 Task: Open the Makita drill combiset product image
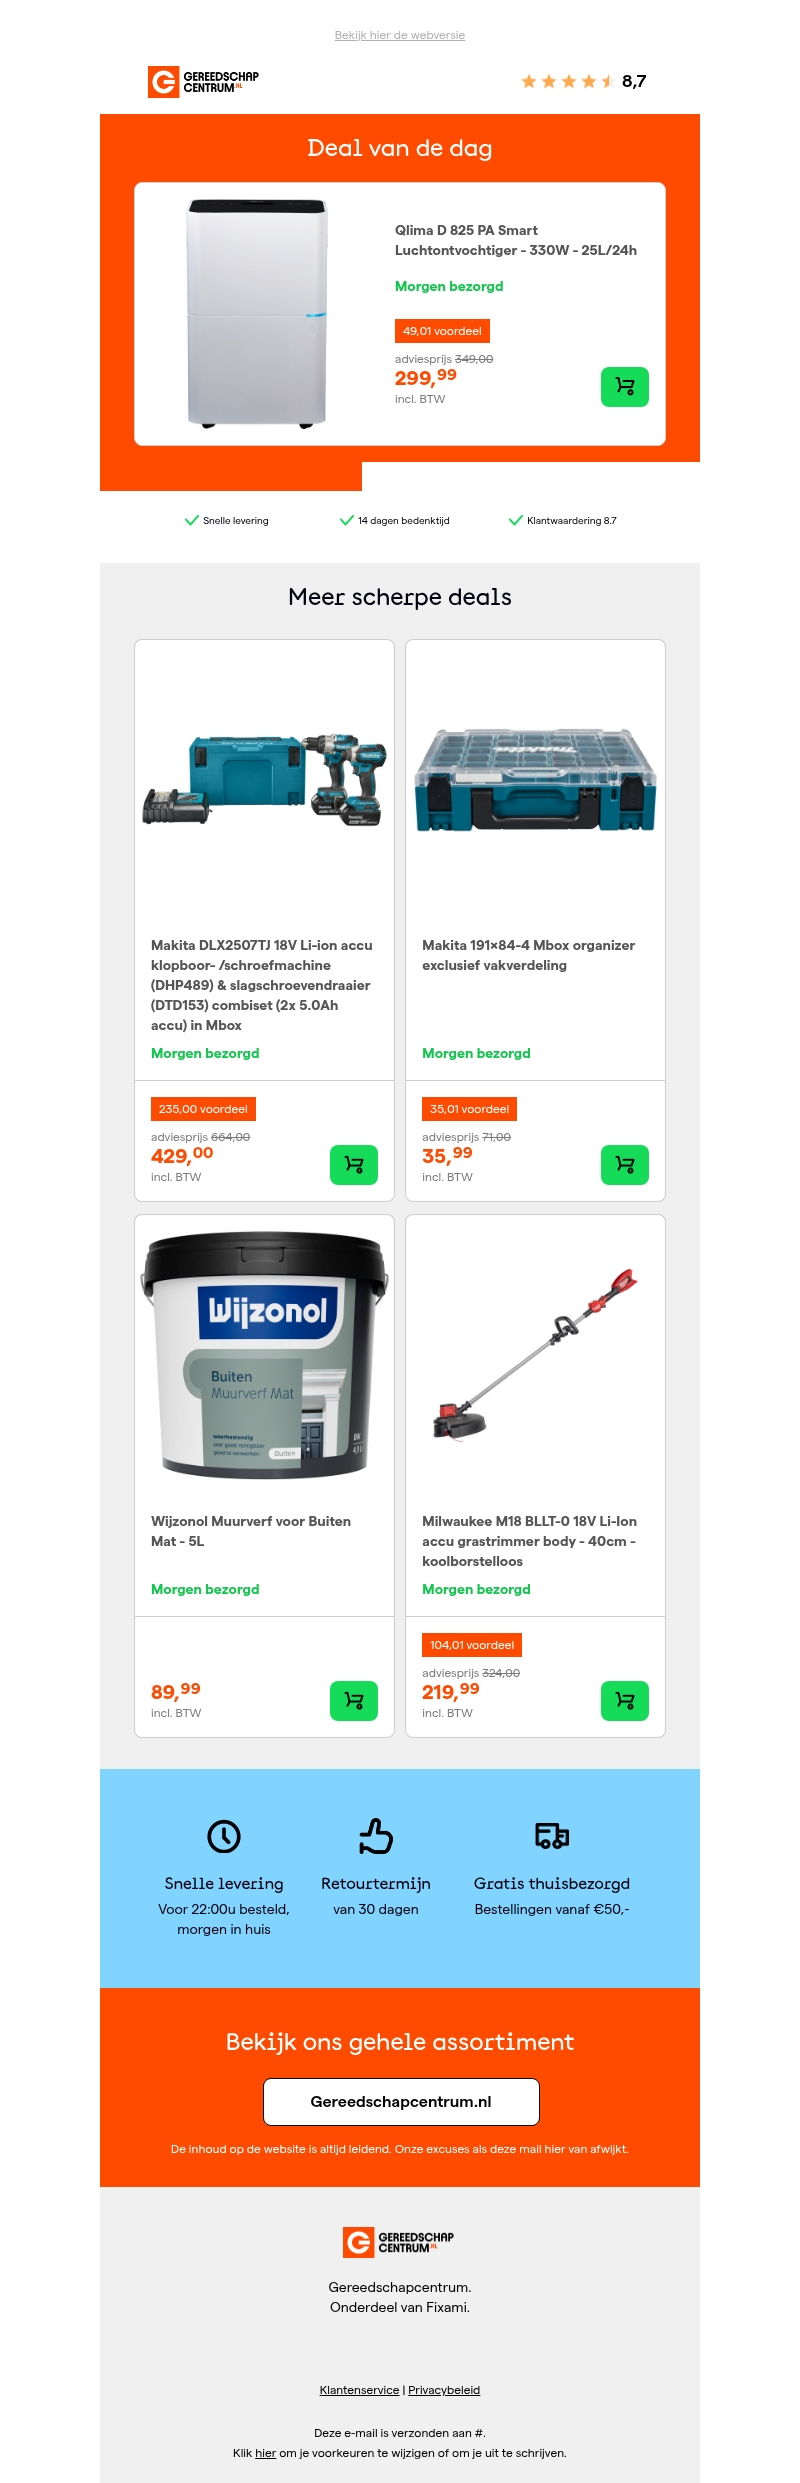(265, 779)
